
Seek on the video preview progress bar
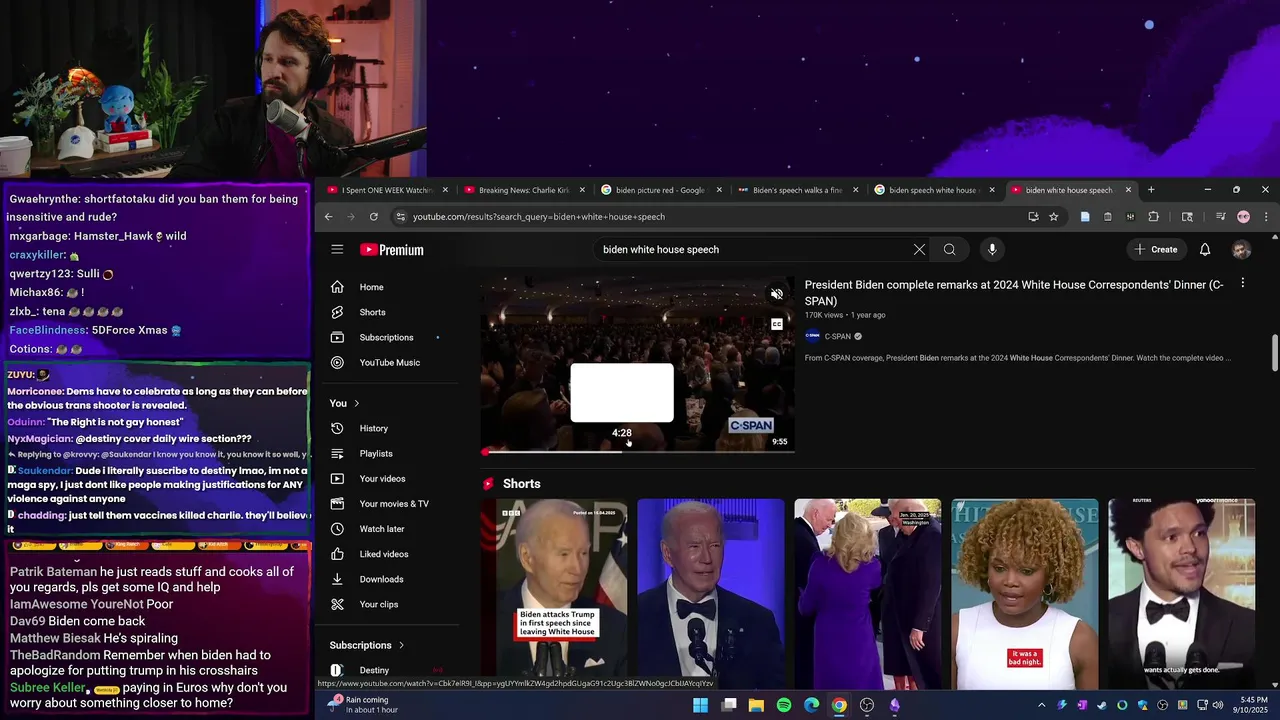click(x=638, y=452)
